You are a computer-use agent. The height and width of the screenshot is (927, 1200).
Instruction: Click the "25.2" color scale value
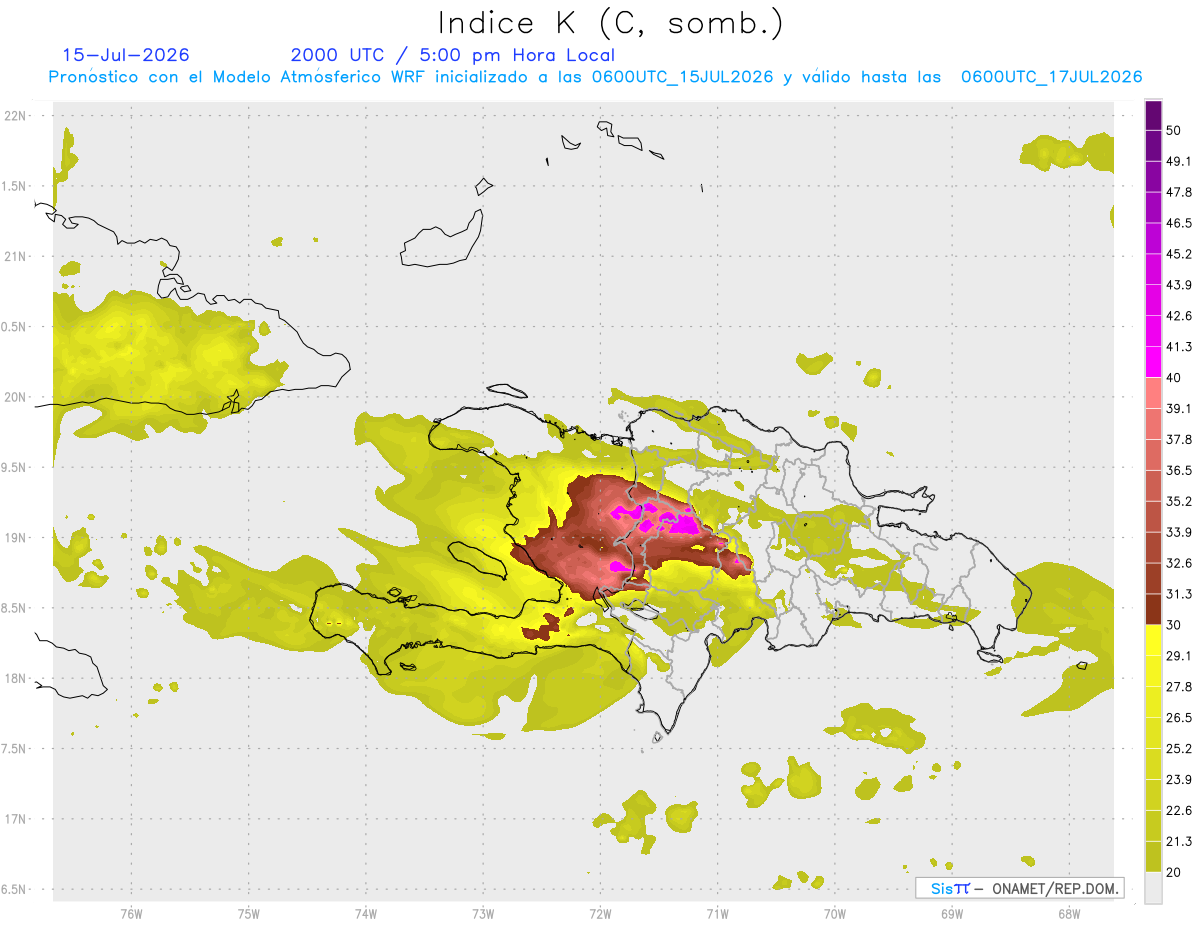(1178, 749)
